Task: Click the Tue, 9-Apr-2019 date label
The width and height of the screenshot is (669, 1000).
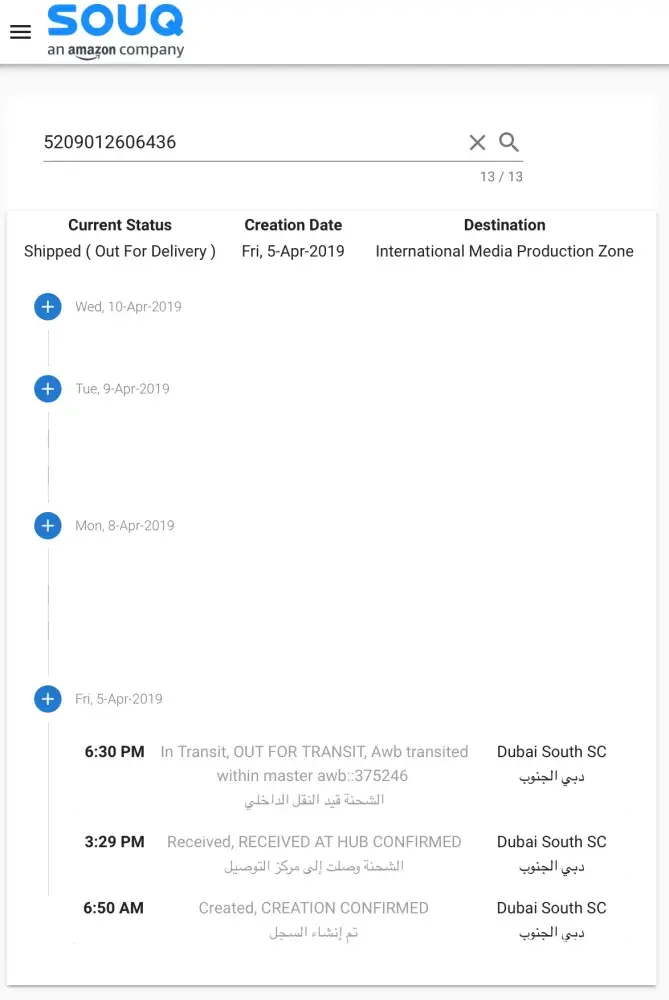Action: click(x=122, y=389)
